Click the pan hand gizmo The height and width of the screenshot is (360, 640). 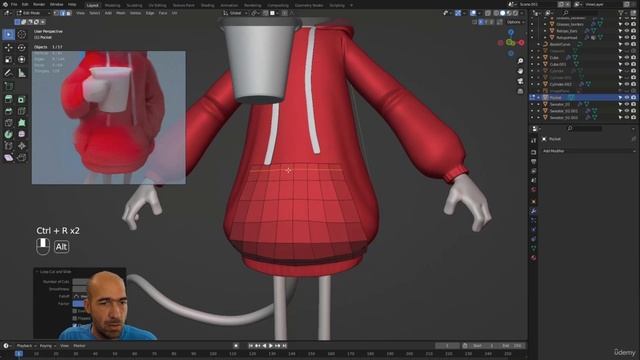pyautogui.click(x=520, y=71)
